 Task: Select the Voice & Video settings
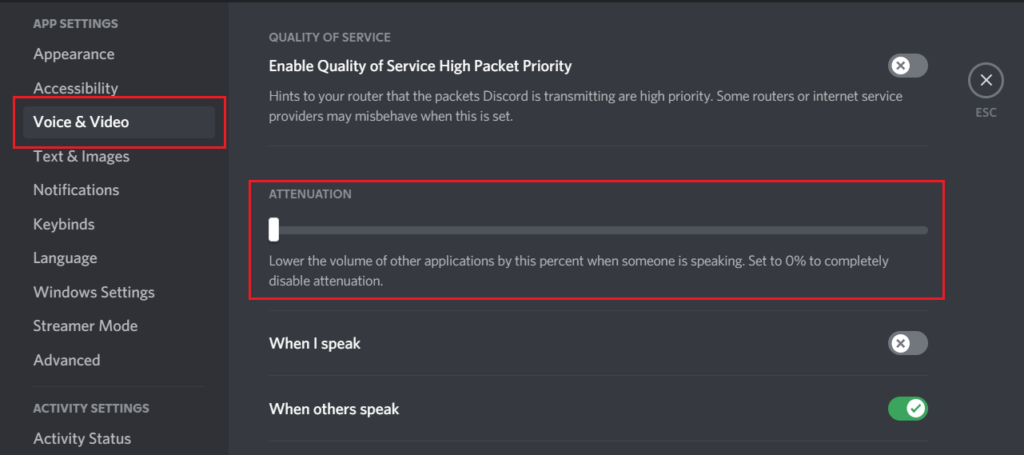(x=81, y=122)
